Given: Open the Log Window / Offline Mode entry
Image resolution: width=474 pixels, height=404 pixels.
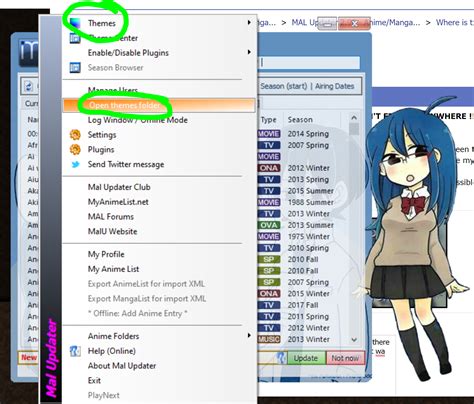Looking at the screenshot, I should tap(138, 120).
